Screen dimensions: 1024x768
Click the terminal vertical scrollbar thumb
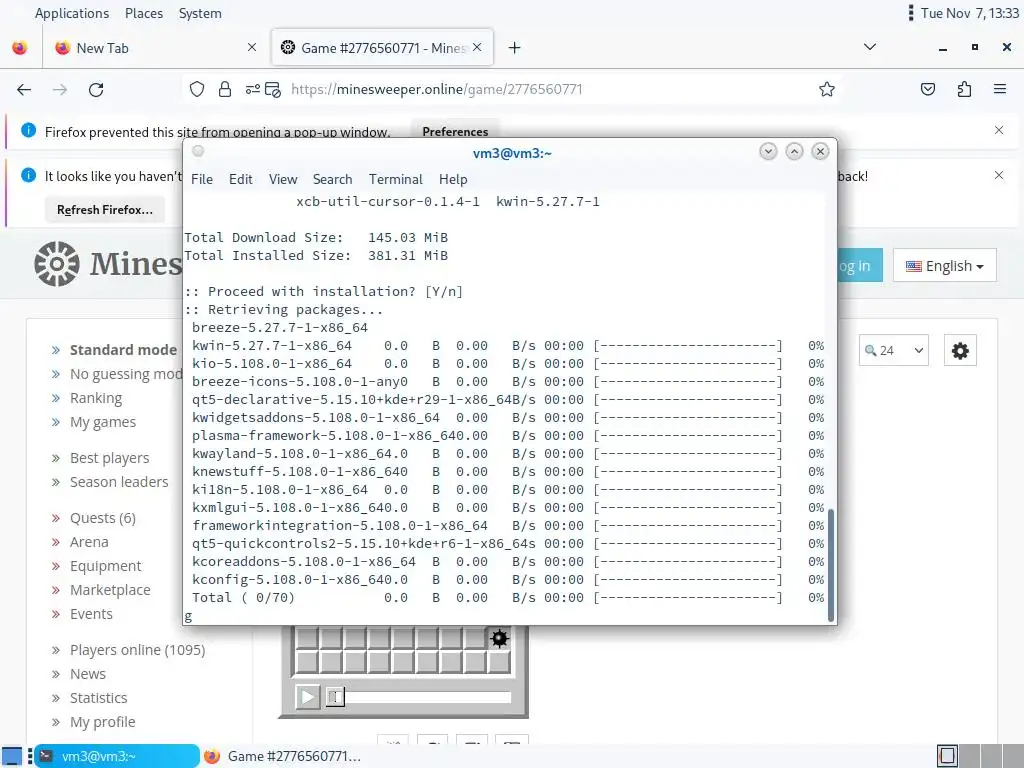click(x=831, y=565)
